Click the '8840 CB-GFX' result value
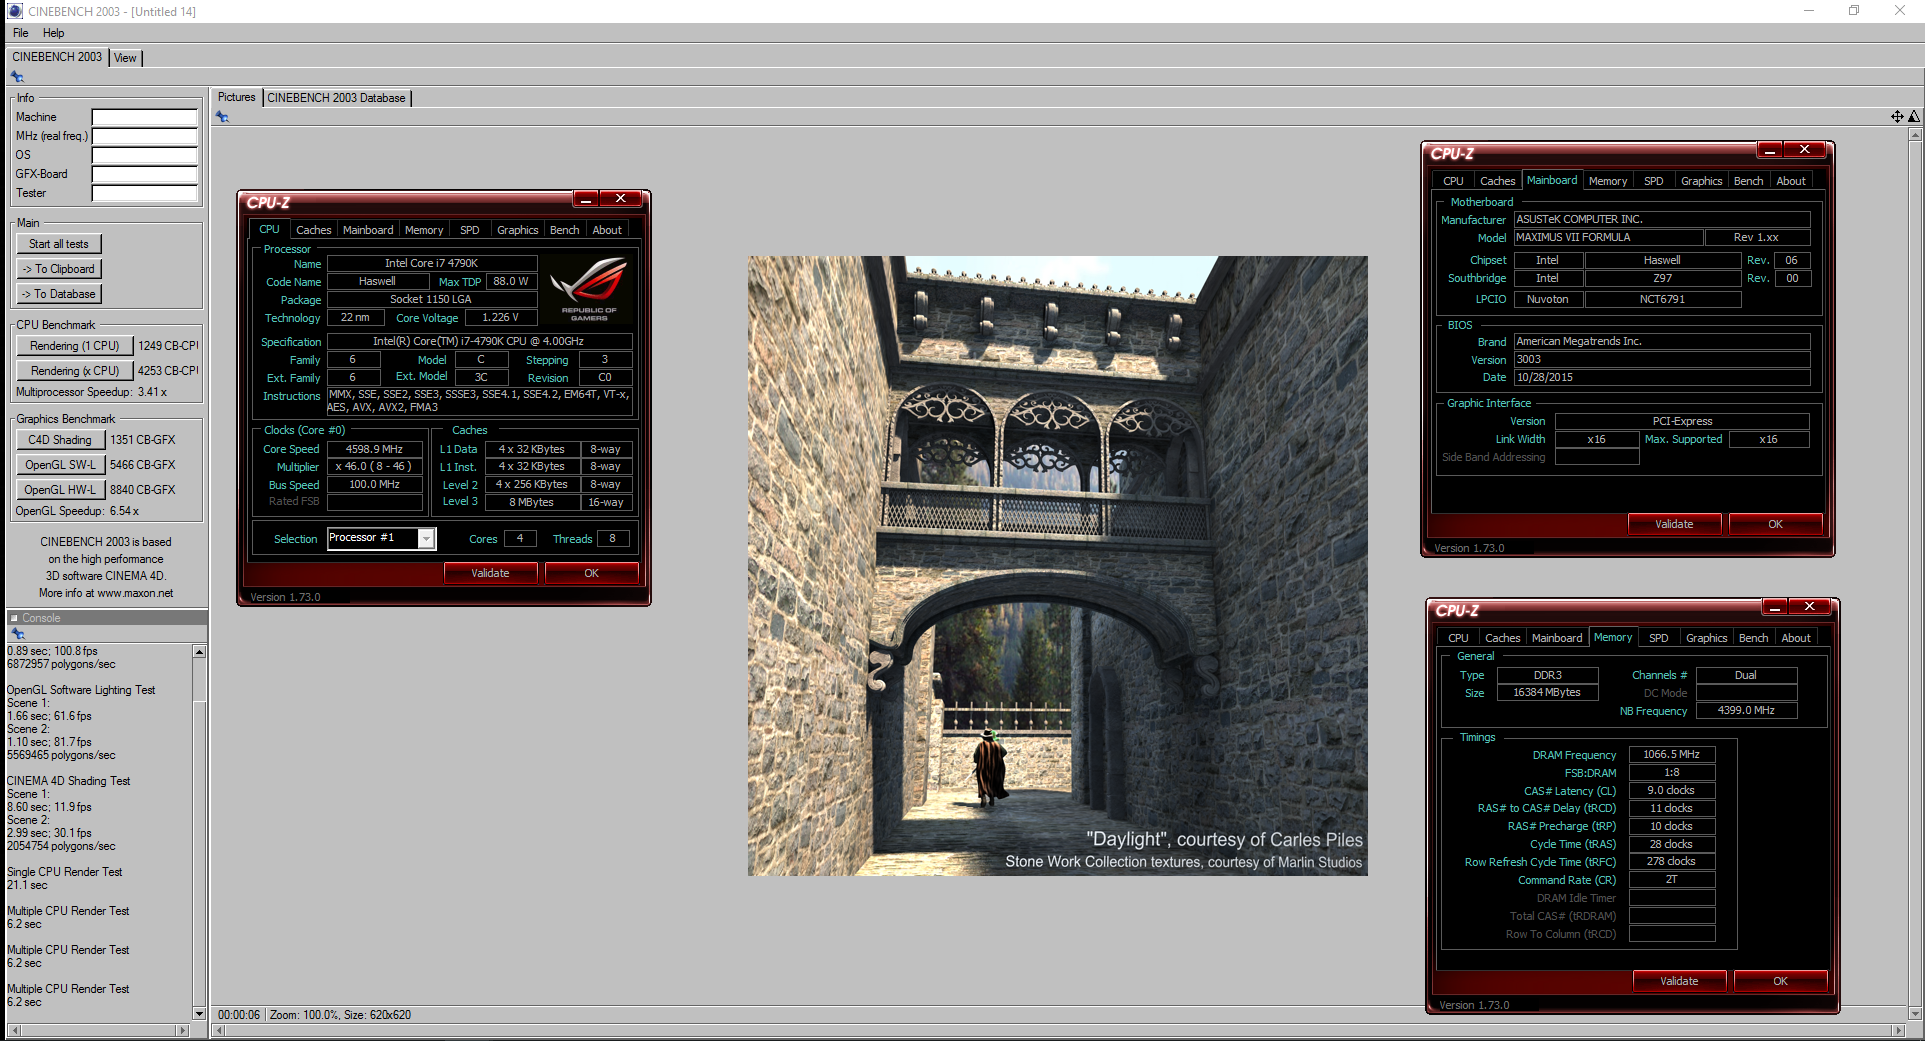The width and height of the screenshot is (1925, 1041). tap(143, 490)
